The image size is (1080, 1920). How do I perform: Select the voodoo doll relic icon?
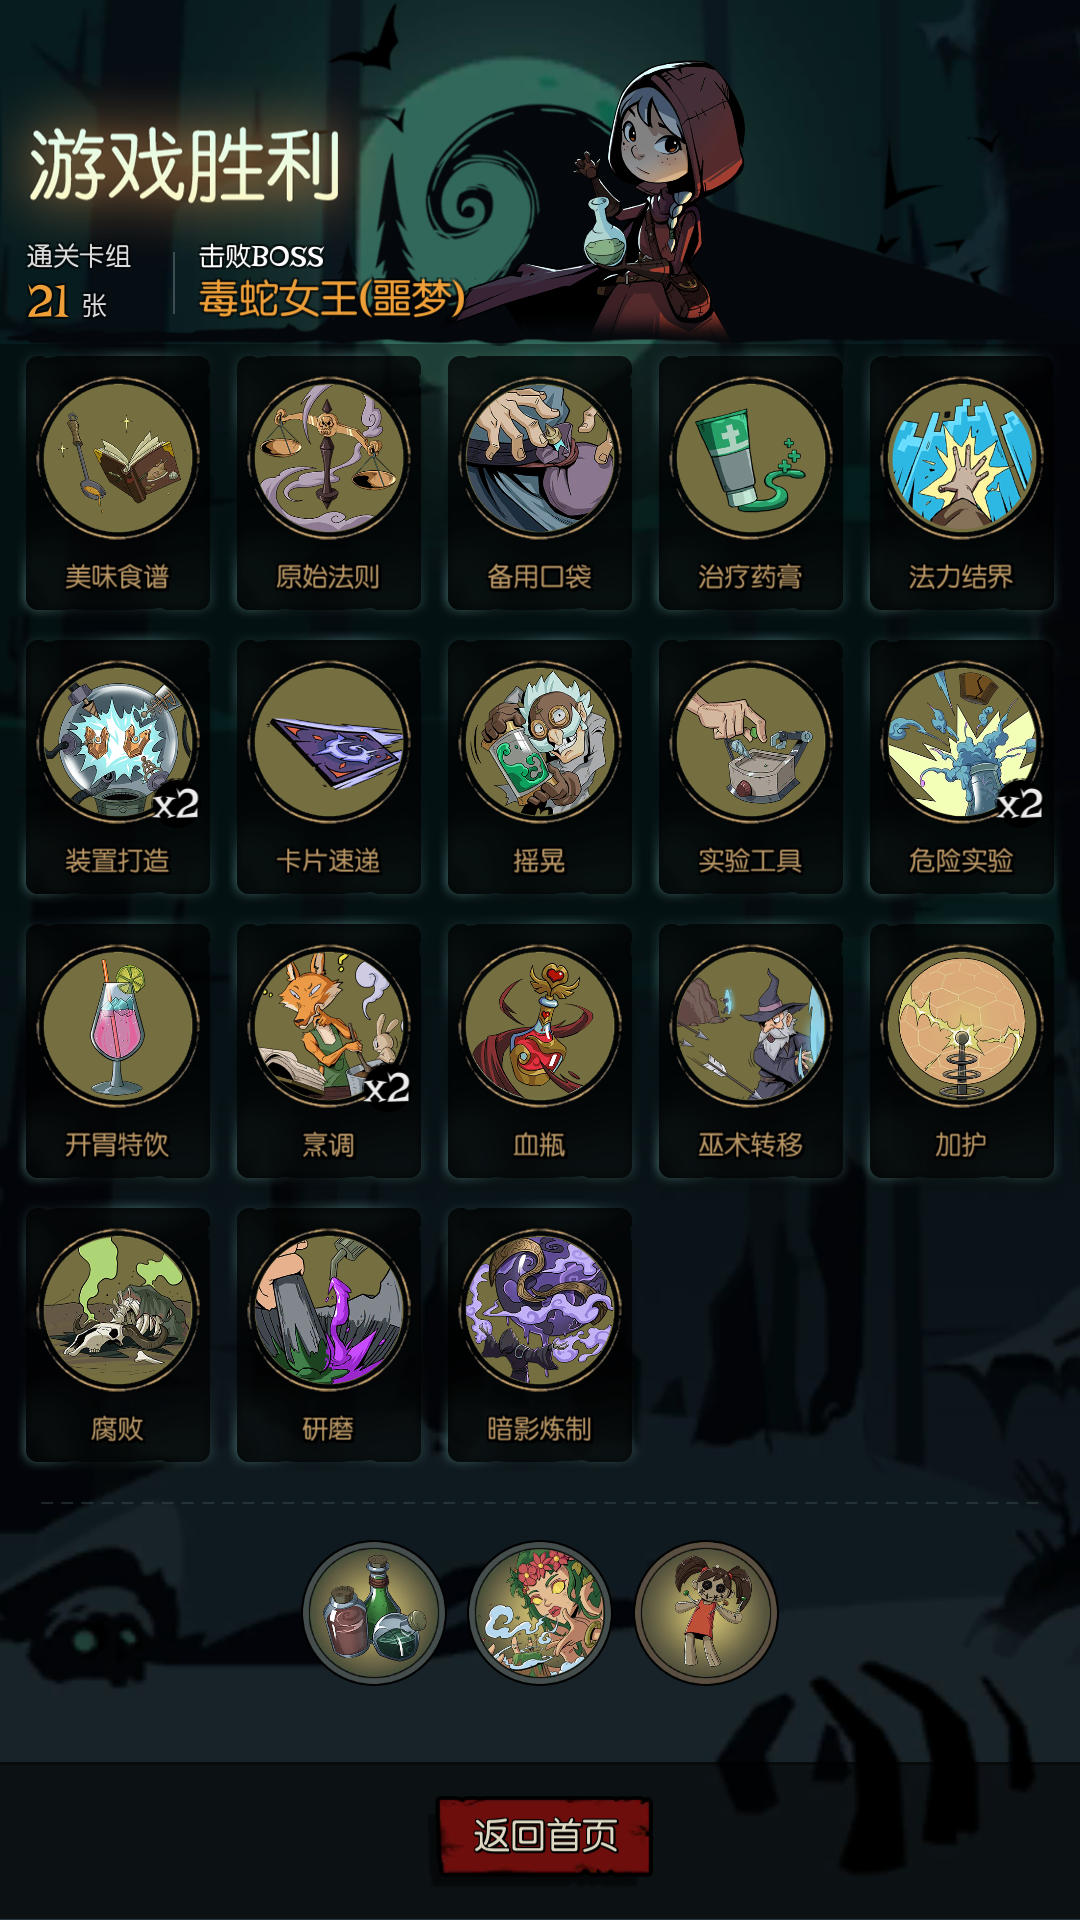point(706,1613)
